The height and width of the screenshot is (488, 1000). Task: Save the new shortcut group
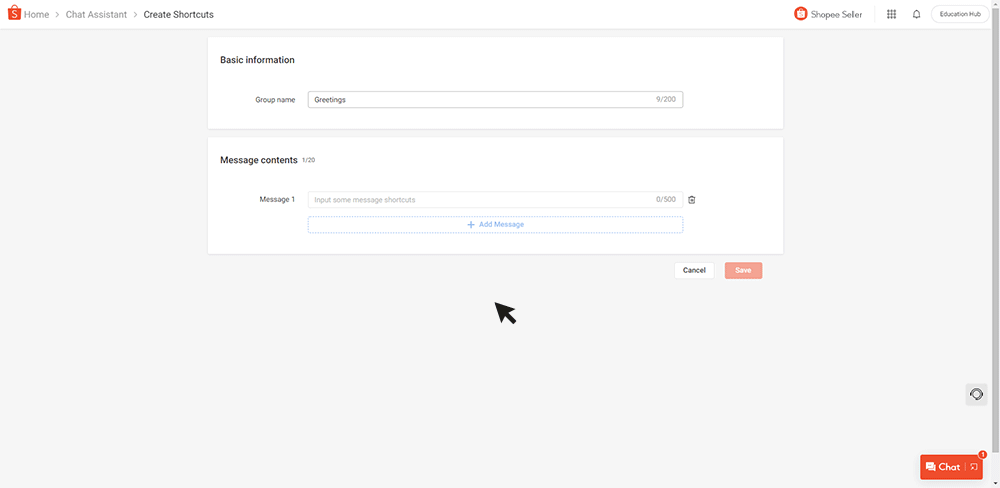[x=743, y=270]
